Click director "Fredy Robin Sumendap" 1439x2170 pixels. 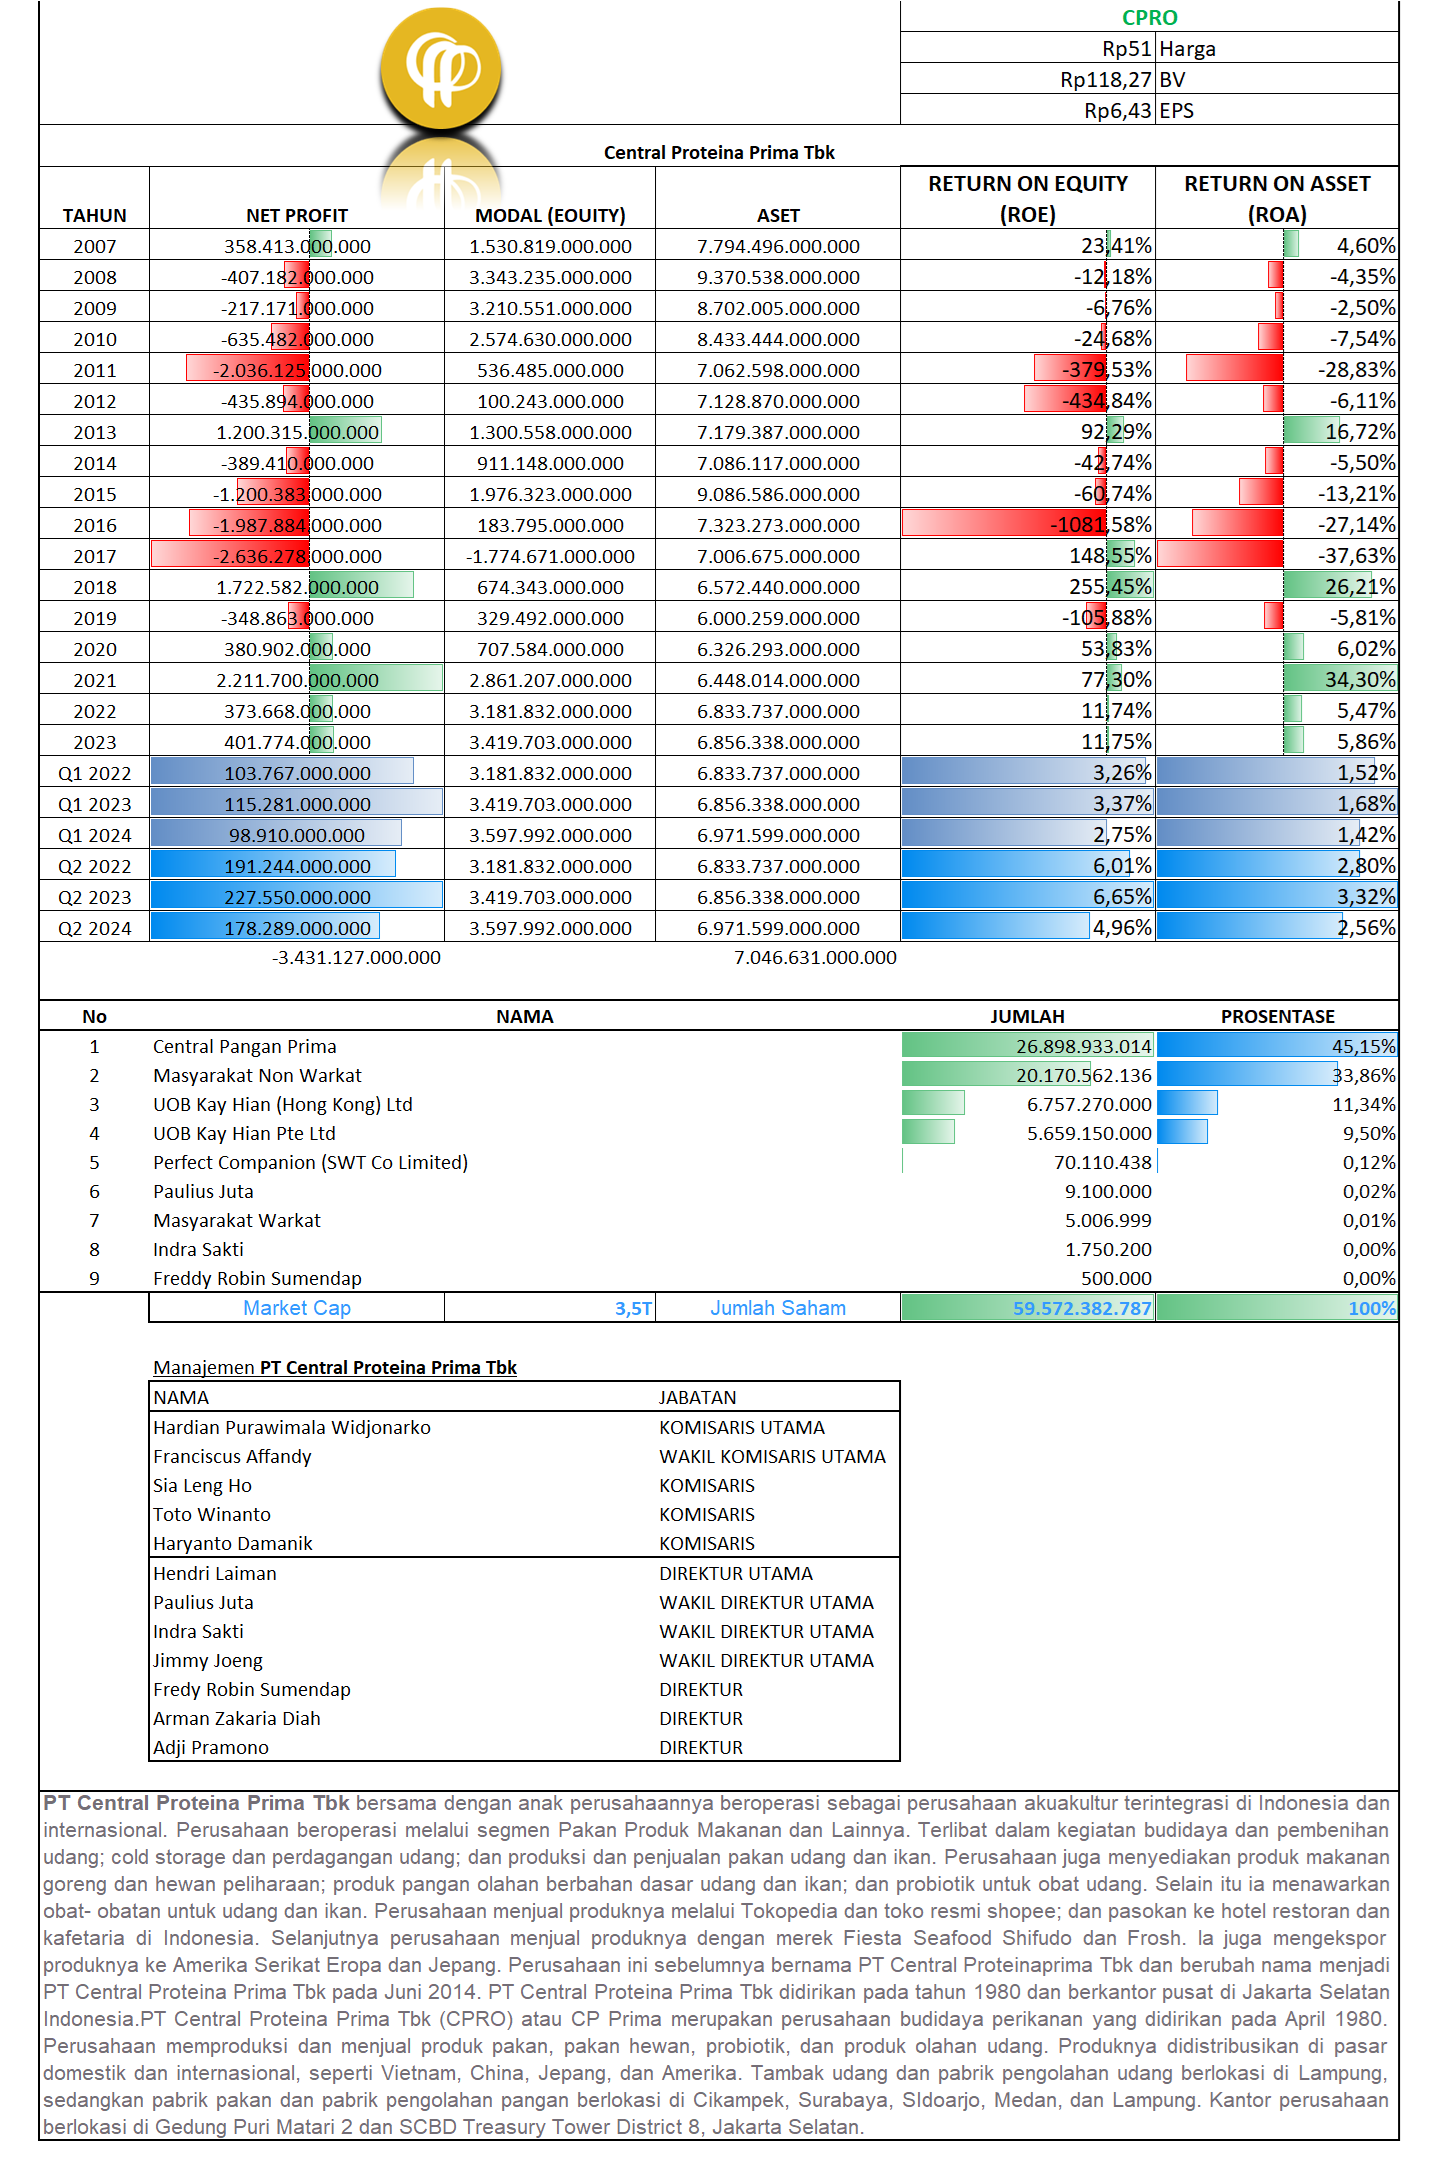click(x=251, y=1689)
